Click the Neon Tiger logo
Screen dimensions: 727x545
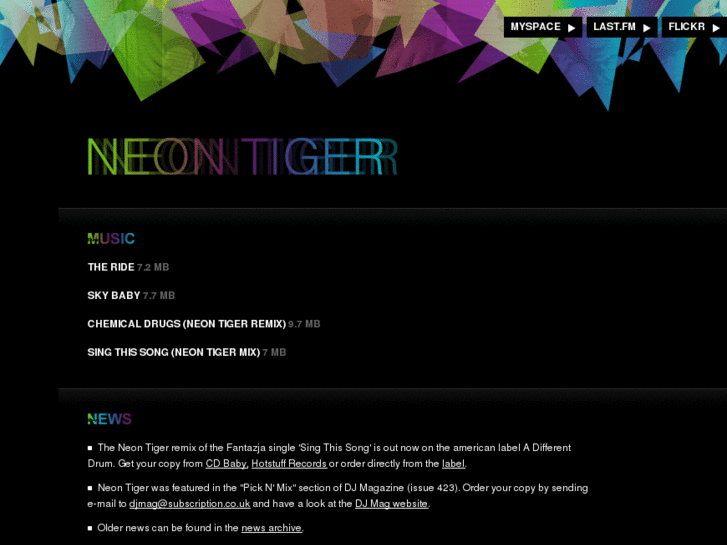point(242,157)
